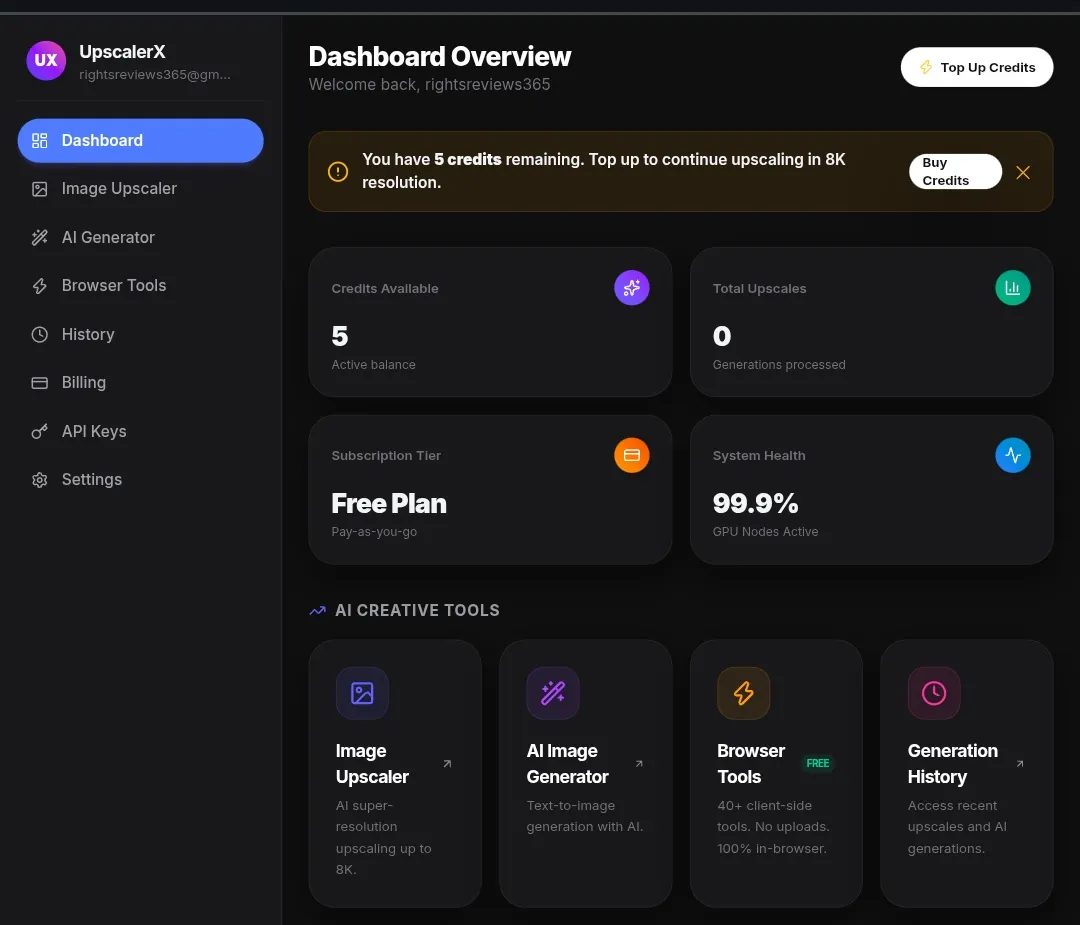Click the Image Upscaler card picture icon
Image resolution: width=1080 pixels, height=925 pixels.
pyautogui.click(x=362, y=693)
